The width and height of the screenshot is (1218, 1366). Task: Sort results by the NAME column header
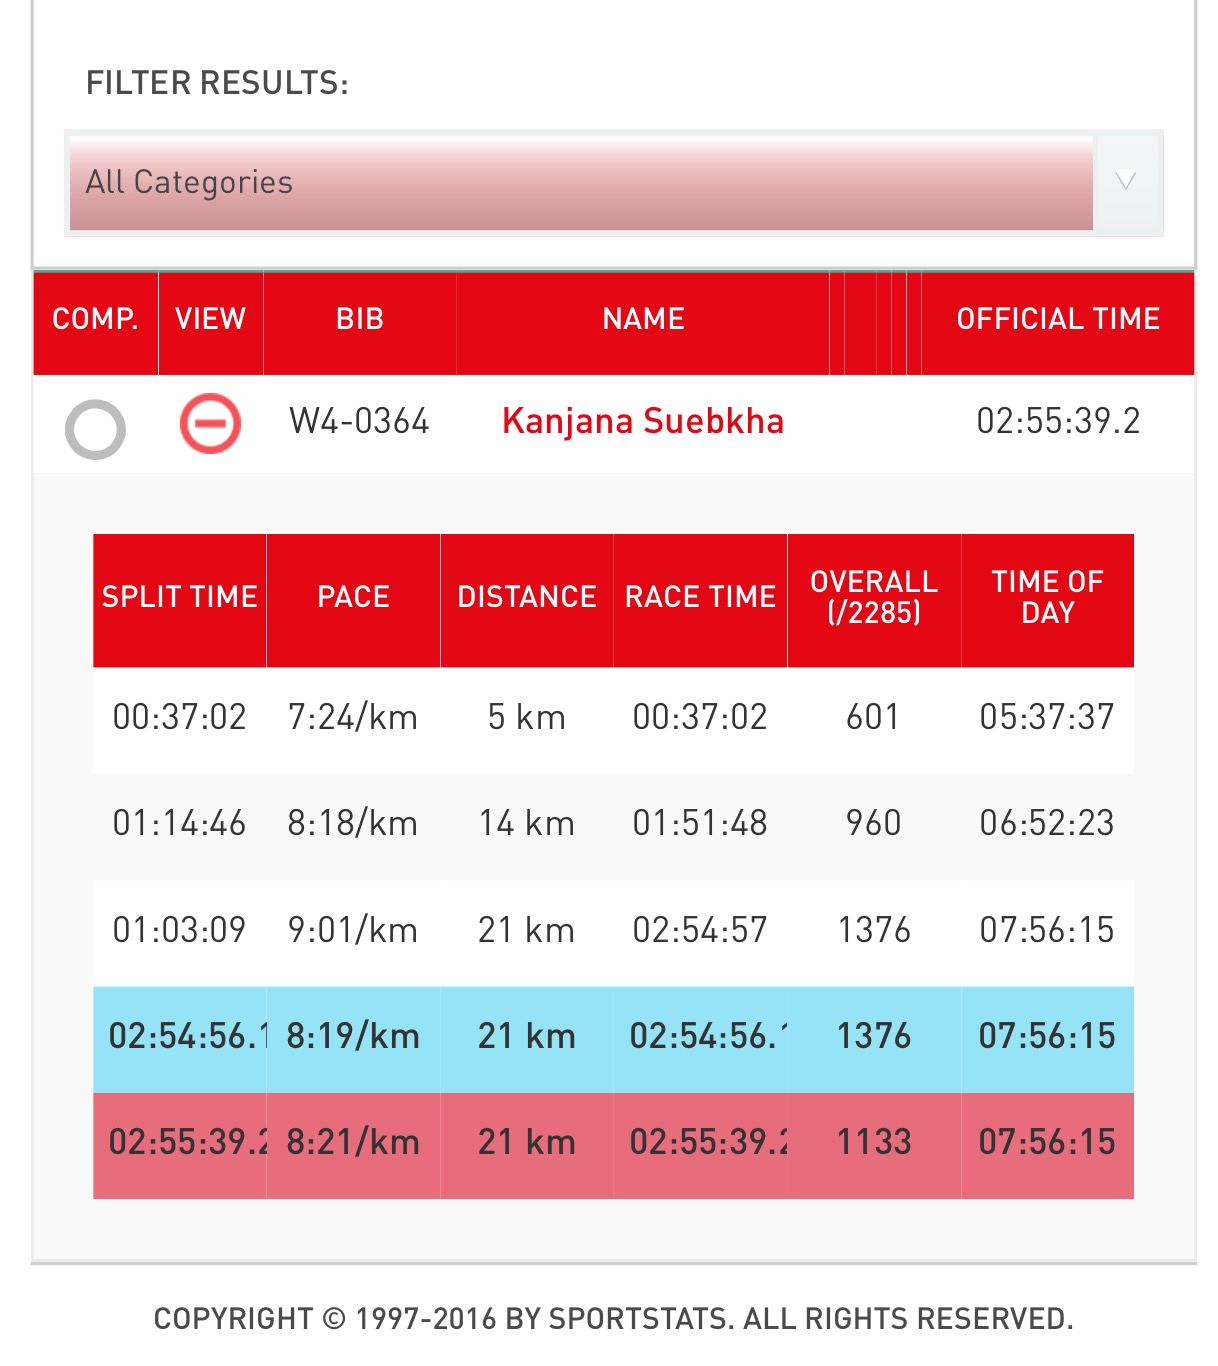tap(643, 319)
